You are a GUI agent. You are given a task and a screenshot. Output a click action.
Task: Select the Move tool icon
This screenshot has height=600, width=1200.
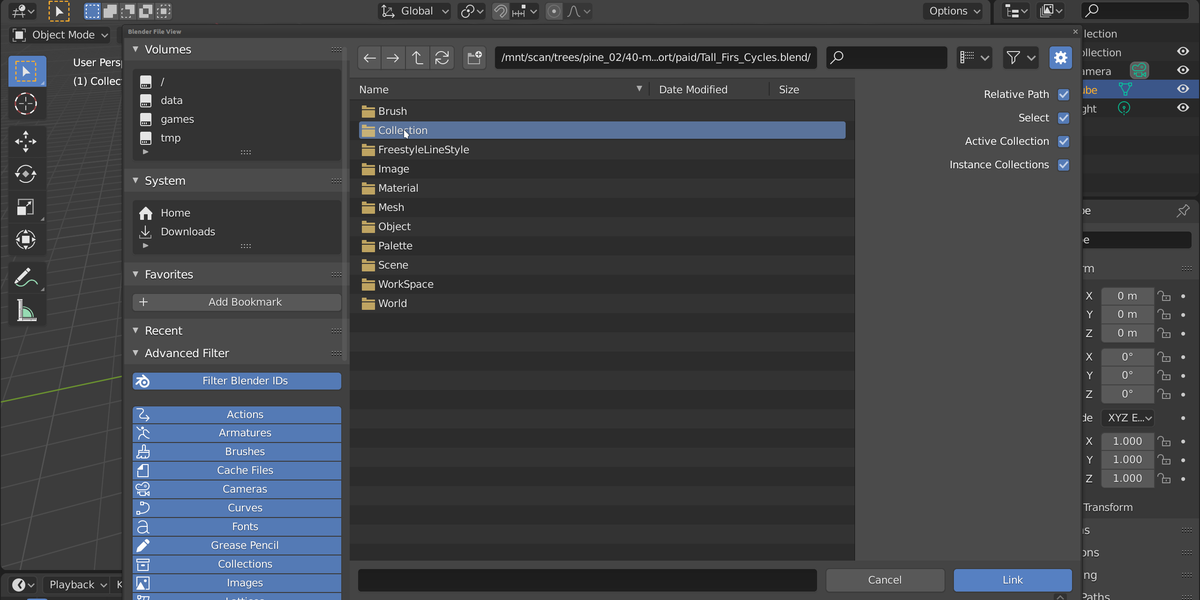26,141
